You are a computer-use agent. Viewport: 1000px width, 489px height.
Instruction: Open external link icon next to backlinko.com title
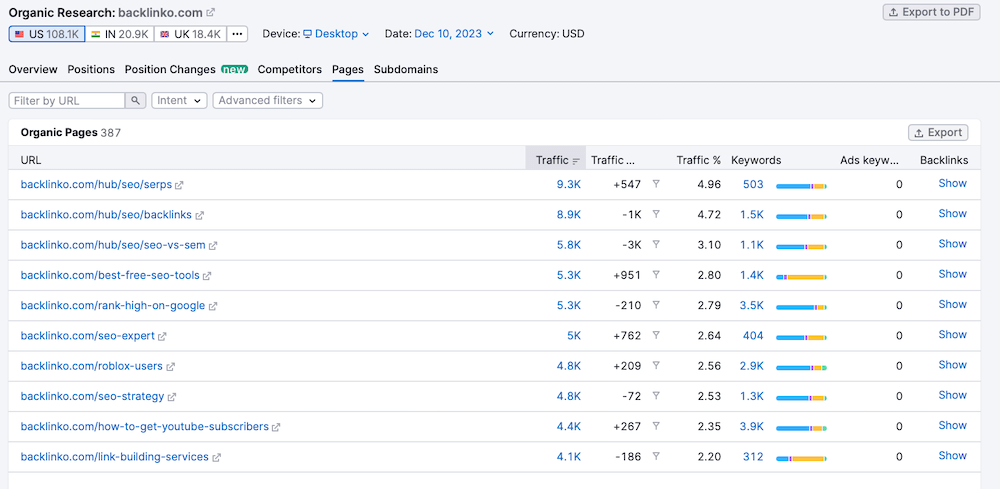(210, 13)
